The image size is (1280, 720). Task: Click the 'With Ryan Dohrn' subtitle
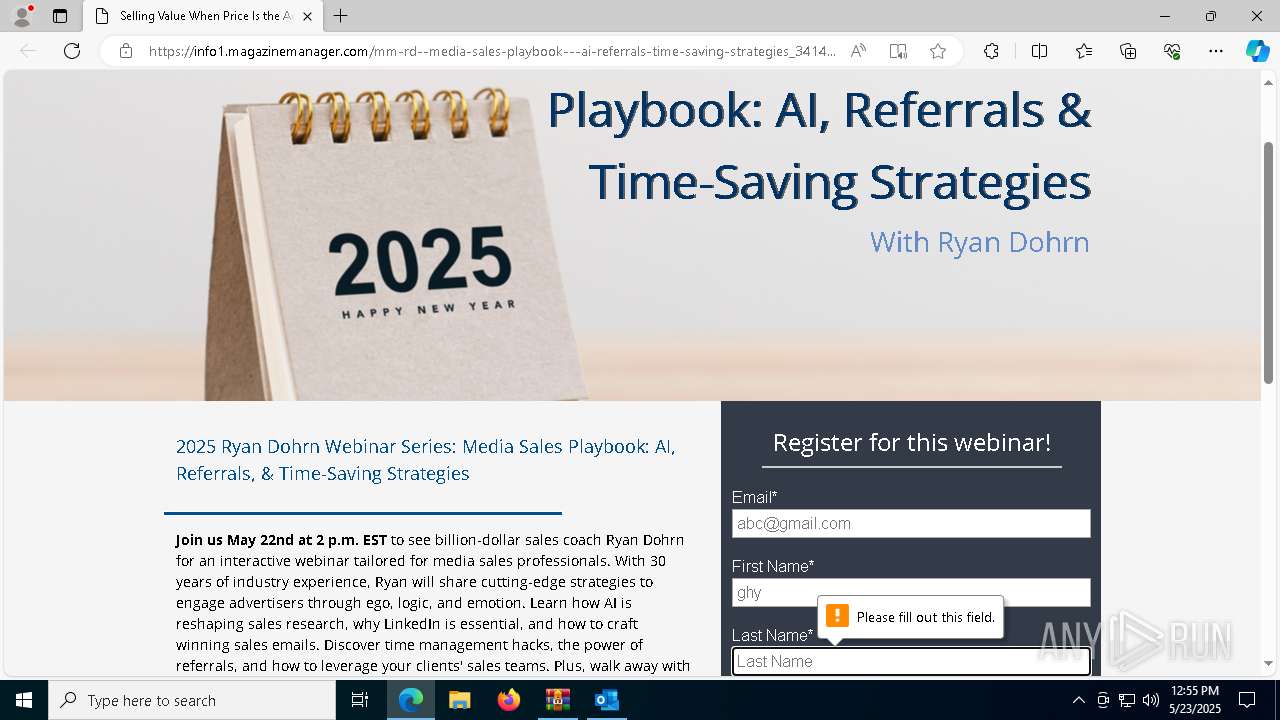[x=979, y=242]
